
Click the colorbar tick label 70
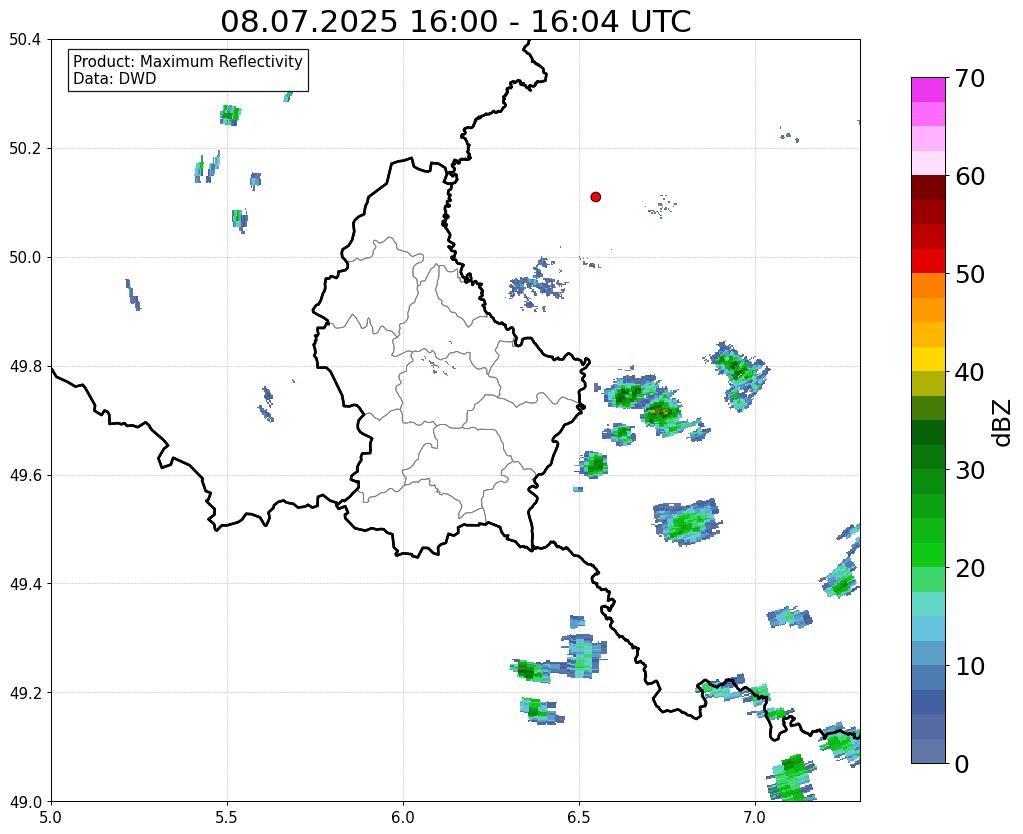969,78
